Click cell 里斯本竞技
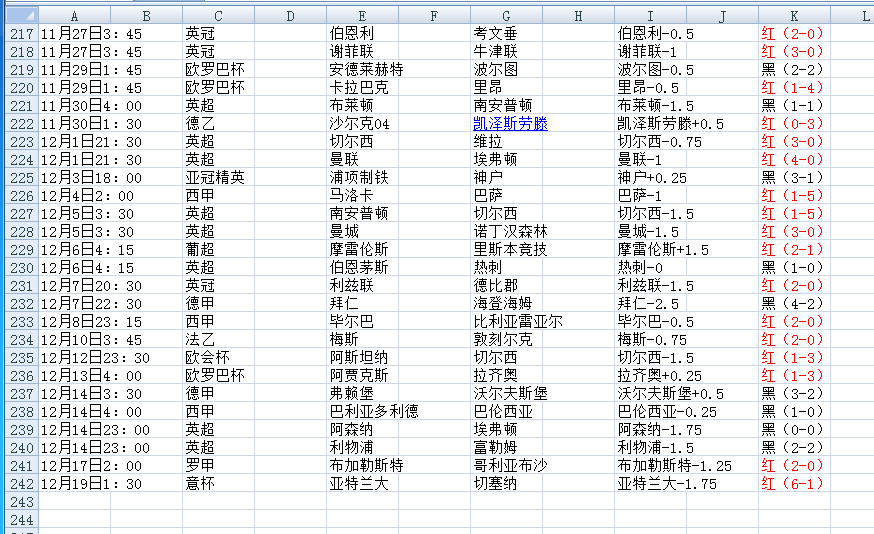The width and height of the screenshot is (874, 534). coord(510,250)
